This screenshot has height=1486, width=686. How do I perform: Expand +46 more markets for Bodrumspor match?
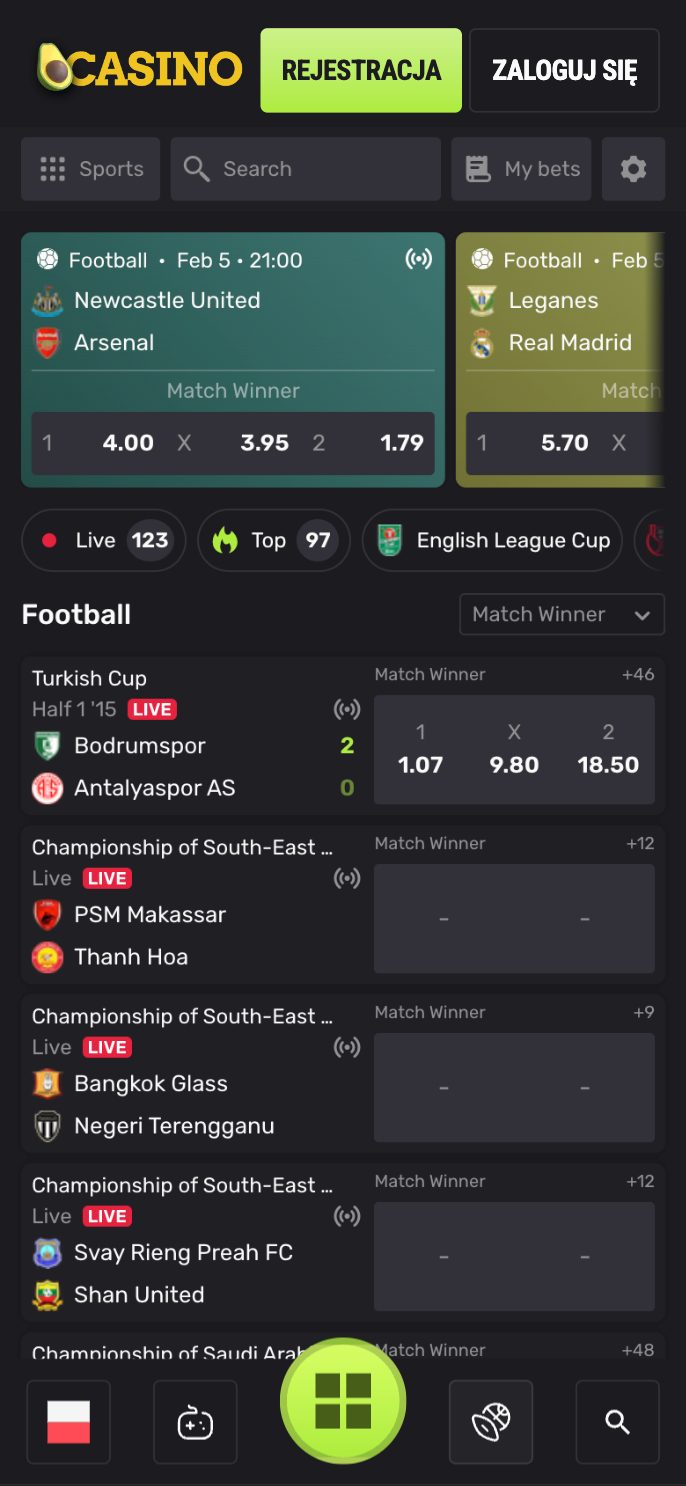(x=638, y=674)
